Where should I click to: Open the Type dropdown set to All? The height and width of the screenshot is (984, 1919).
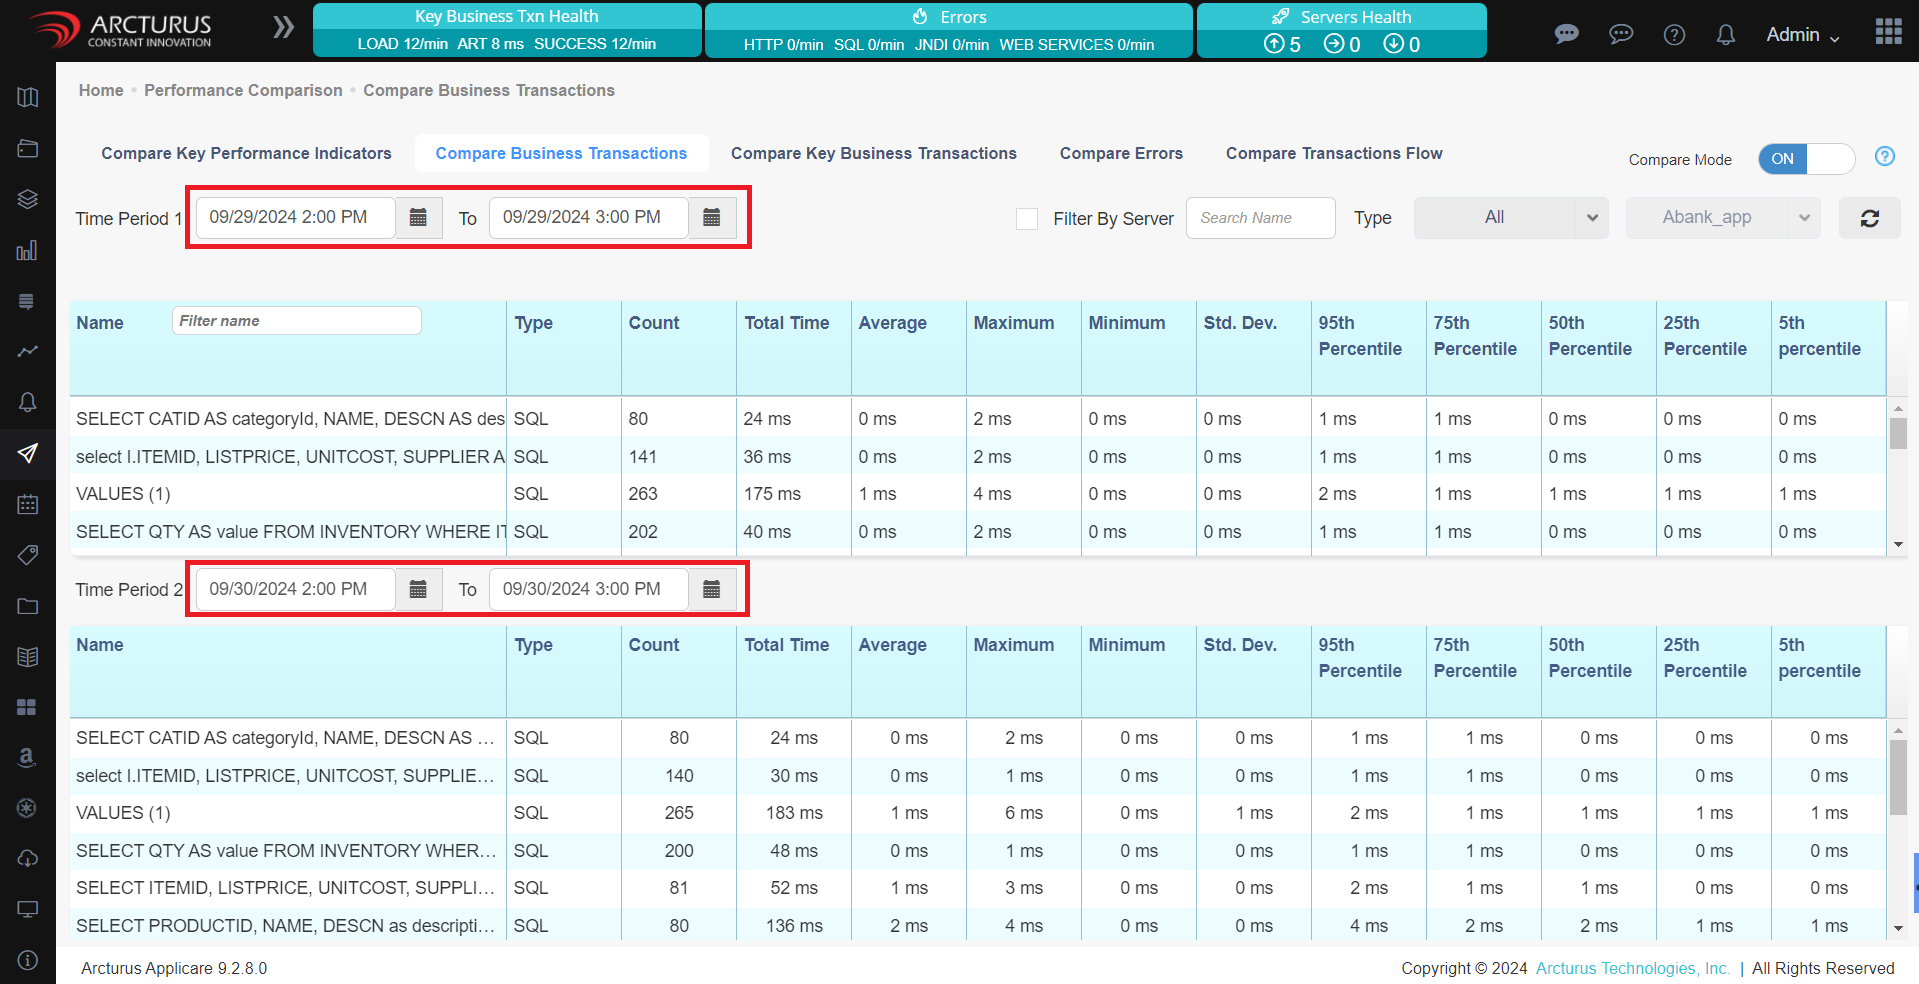click(1510, 217)
